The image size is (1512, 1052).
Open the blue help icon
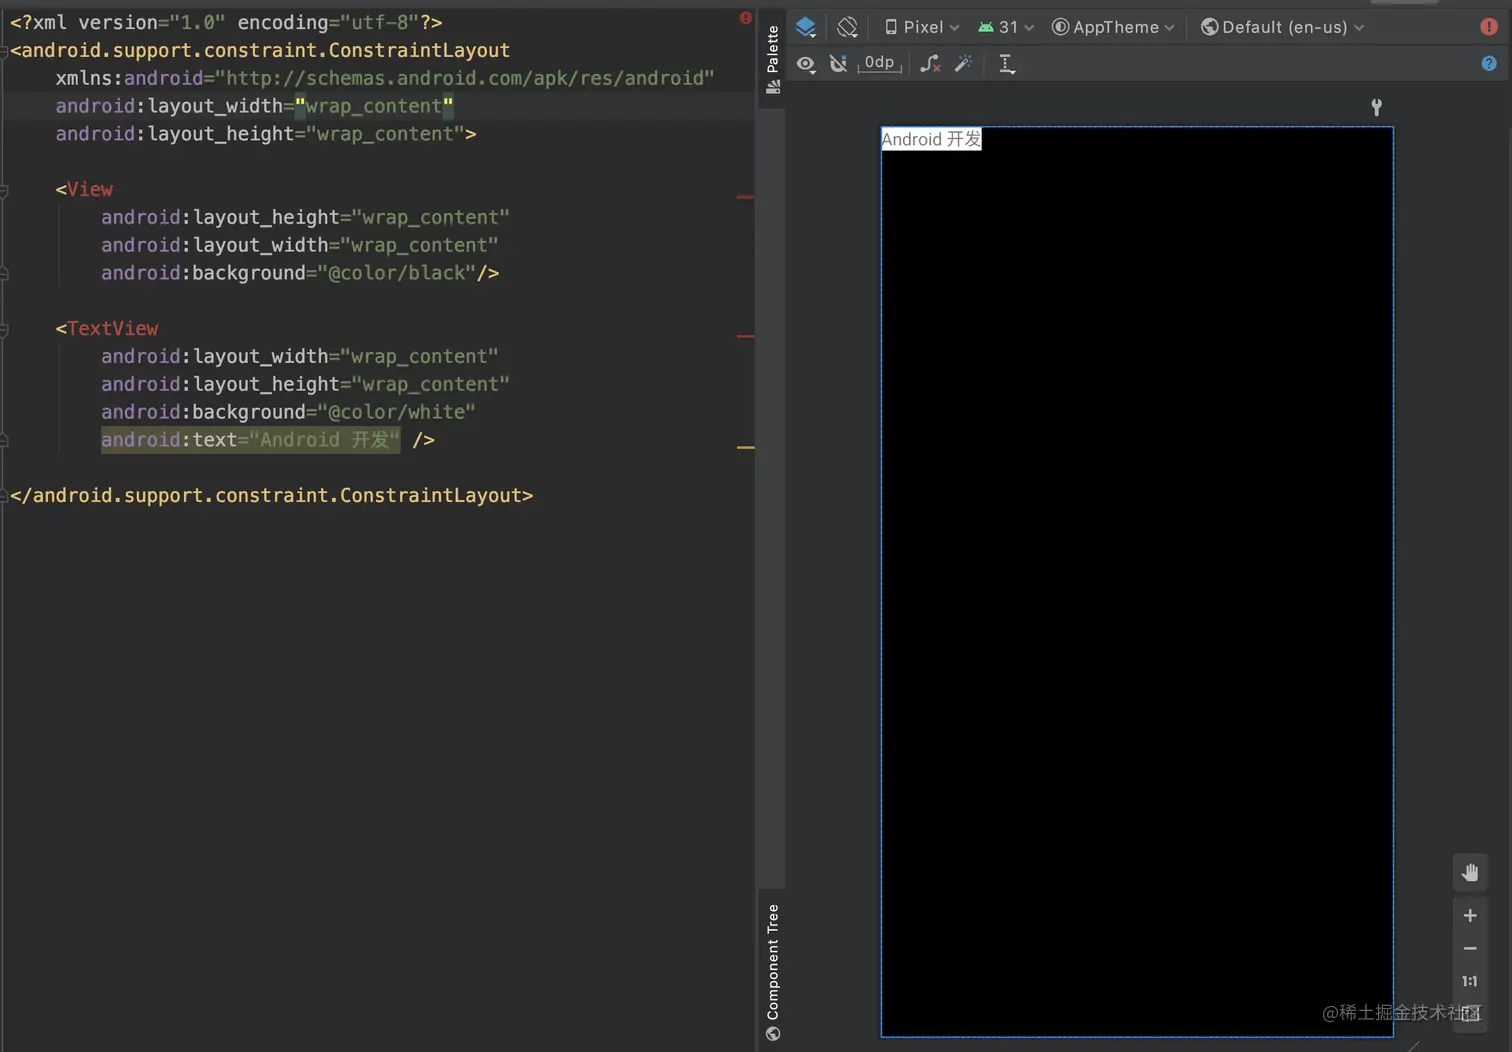[1489, 63]
